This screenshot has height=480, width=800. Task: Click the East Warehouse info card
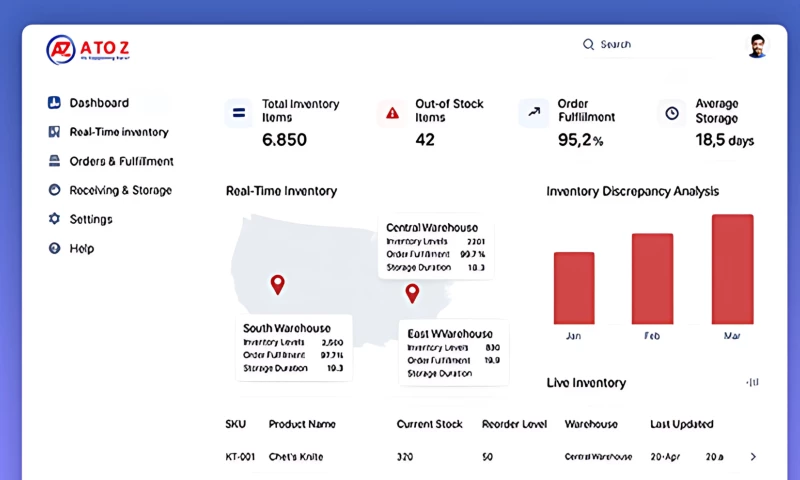coord(454,352)
